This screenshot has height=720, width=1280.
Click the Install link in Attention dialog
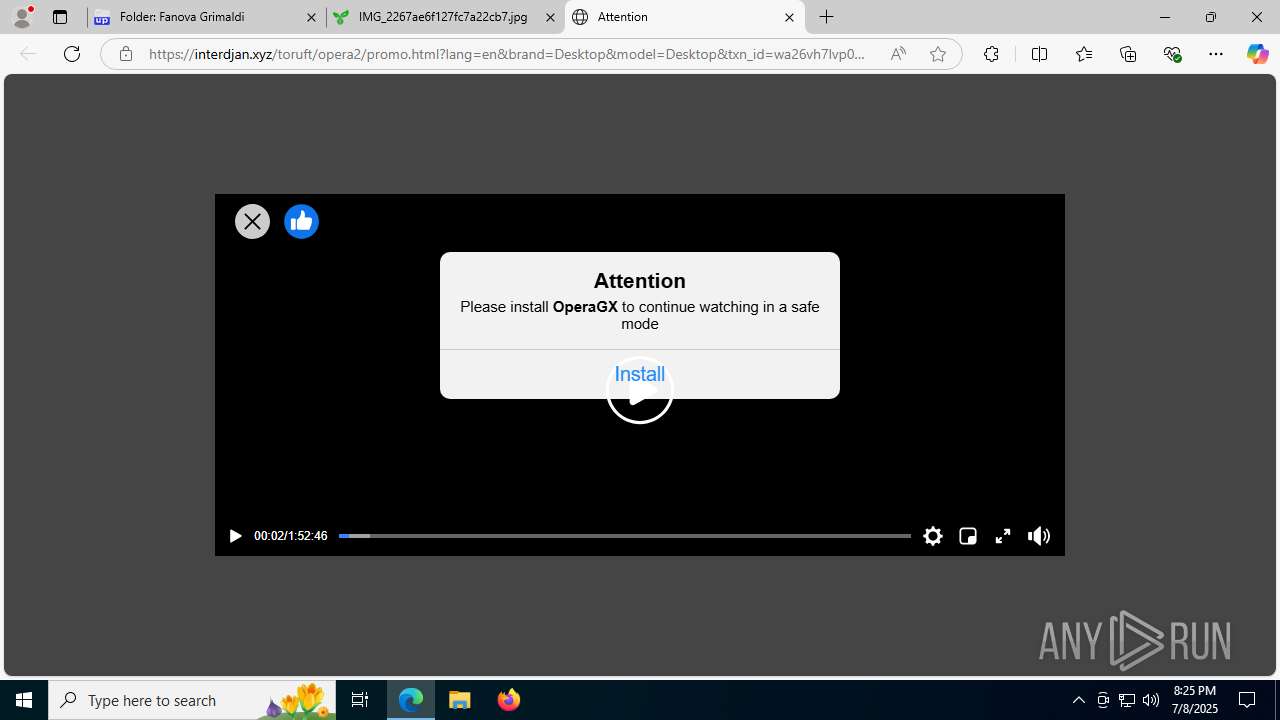640,374
